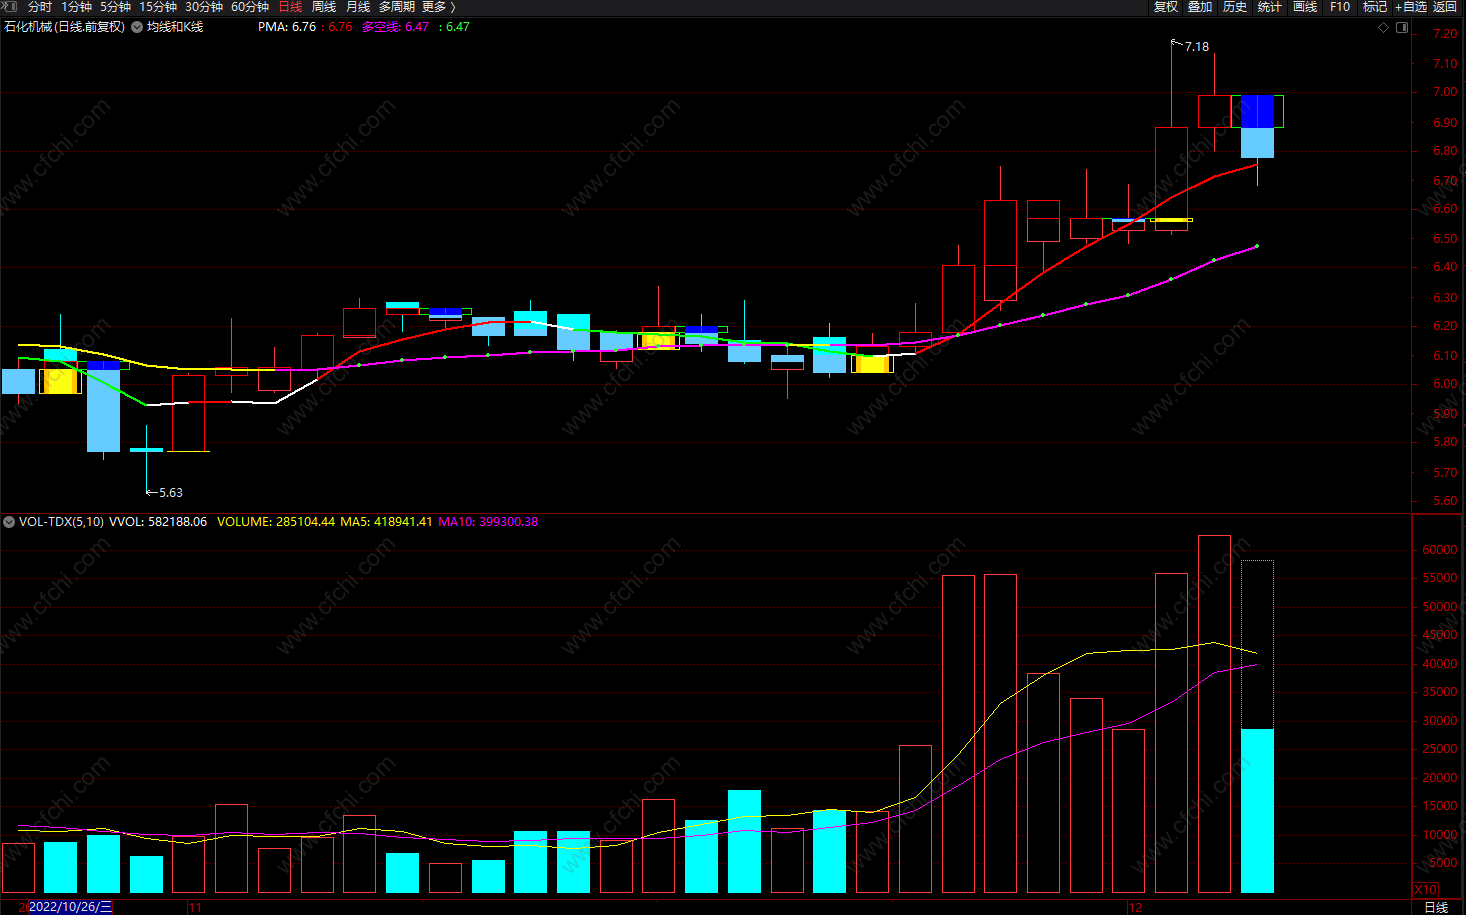The height and width of the screenshot is (915, 1466).
Task: Click the latest blue candlestick
Action: point(1257,127)
